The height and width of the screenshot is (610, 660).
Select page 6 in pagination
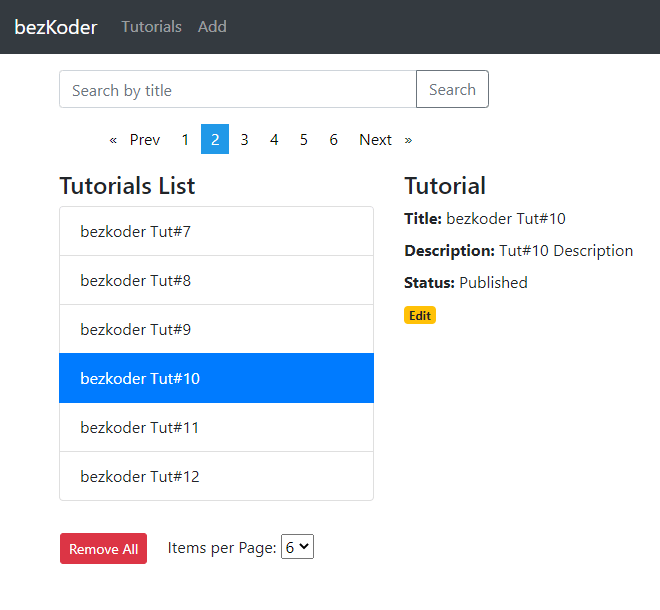pyautogui.click(x=333, y=139)
